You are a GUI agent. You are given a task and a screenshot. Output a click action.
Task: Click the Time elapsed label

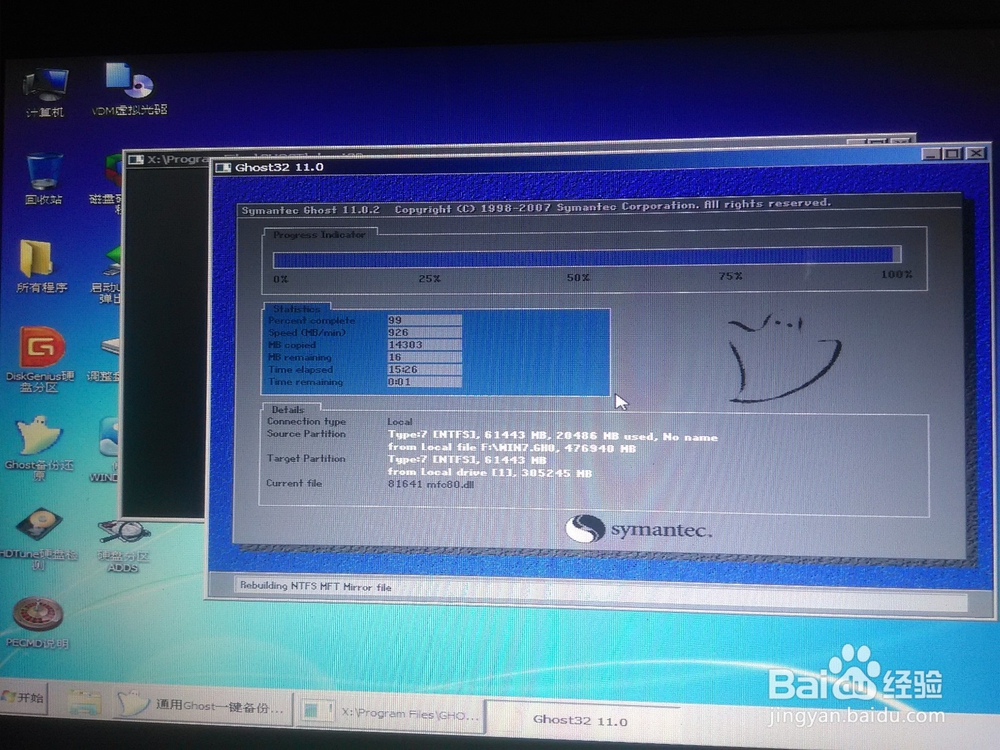click(x=300, y=369)
